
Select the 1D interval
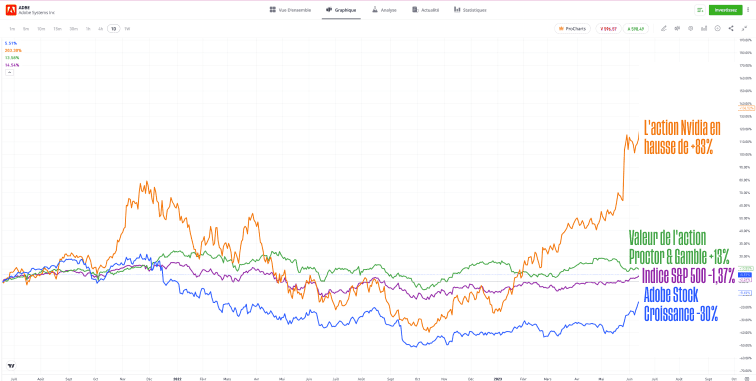[x=113, y=29]
